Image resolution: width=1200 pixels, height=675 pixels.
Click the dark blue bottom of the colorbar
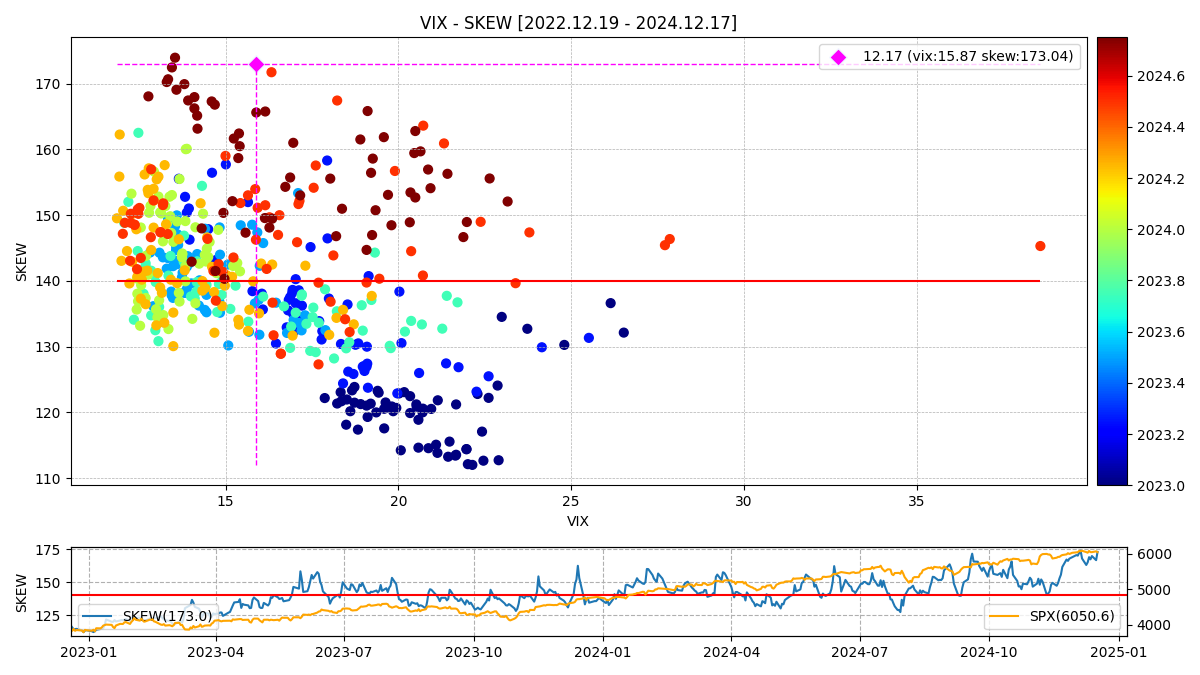[1111, 480]
